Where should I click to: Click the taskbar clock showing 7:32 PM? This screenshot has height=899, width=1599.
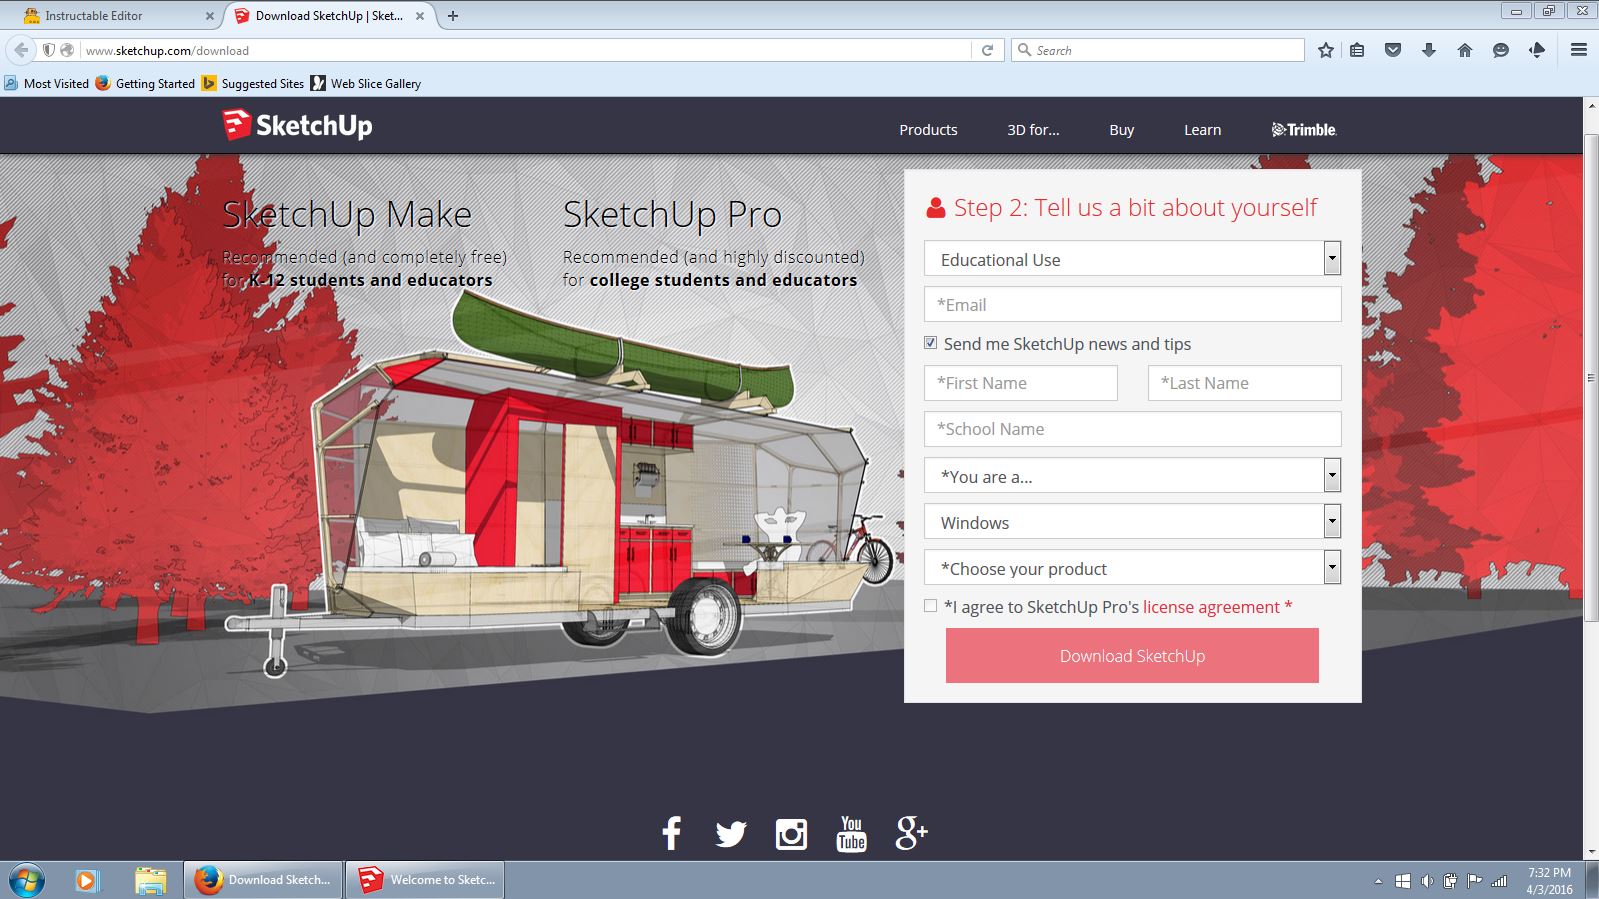pos(1549,881)
